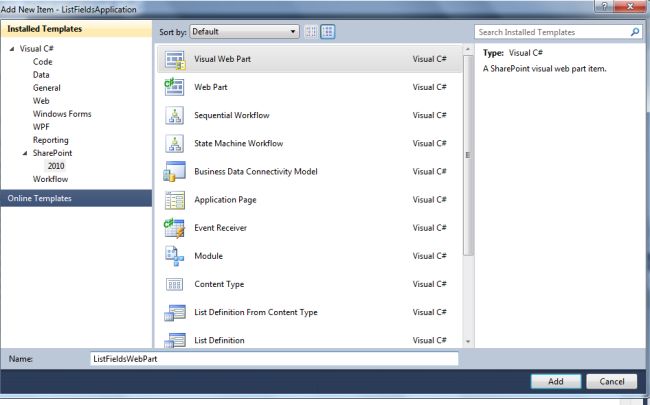The image size is (650, 405).
Task: Click the Content Type template icon
Action: tap(175, 285)
